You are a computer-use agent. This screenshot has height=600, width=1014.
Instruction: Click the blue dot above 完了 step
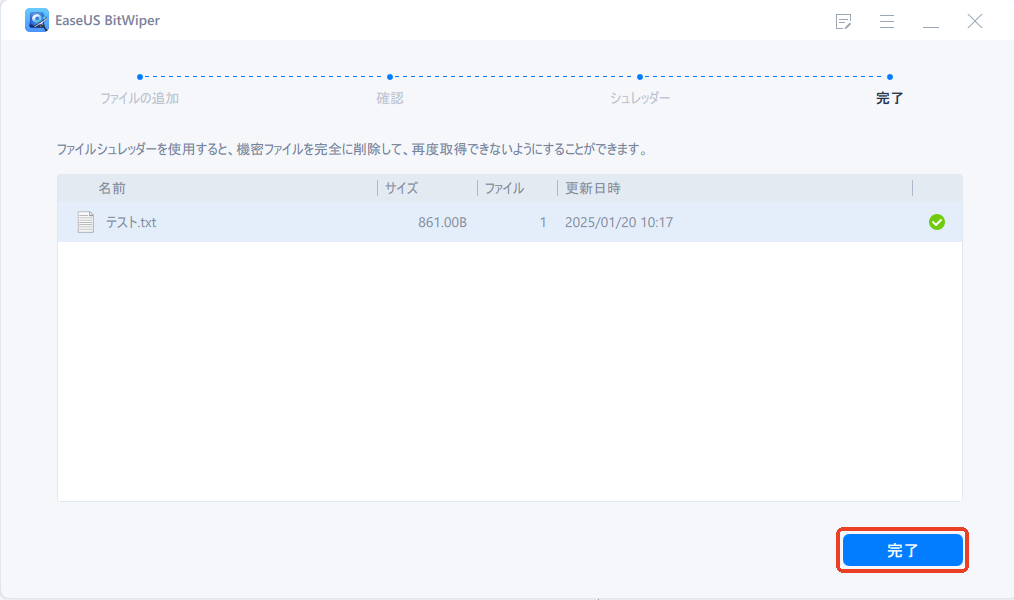tap(890, 75)
